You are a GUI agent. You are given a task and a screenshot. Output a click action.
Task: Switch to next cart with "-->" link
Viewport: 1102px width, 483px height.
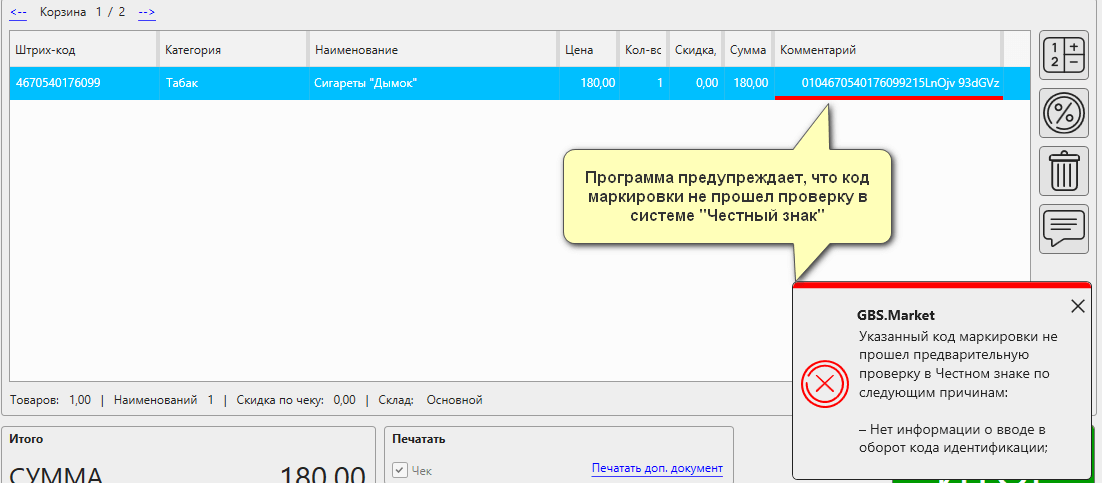(x=147, y=13)
